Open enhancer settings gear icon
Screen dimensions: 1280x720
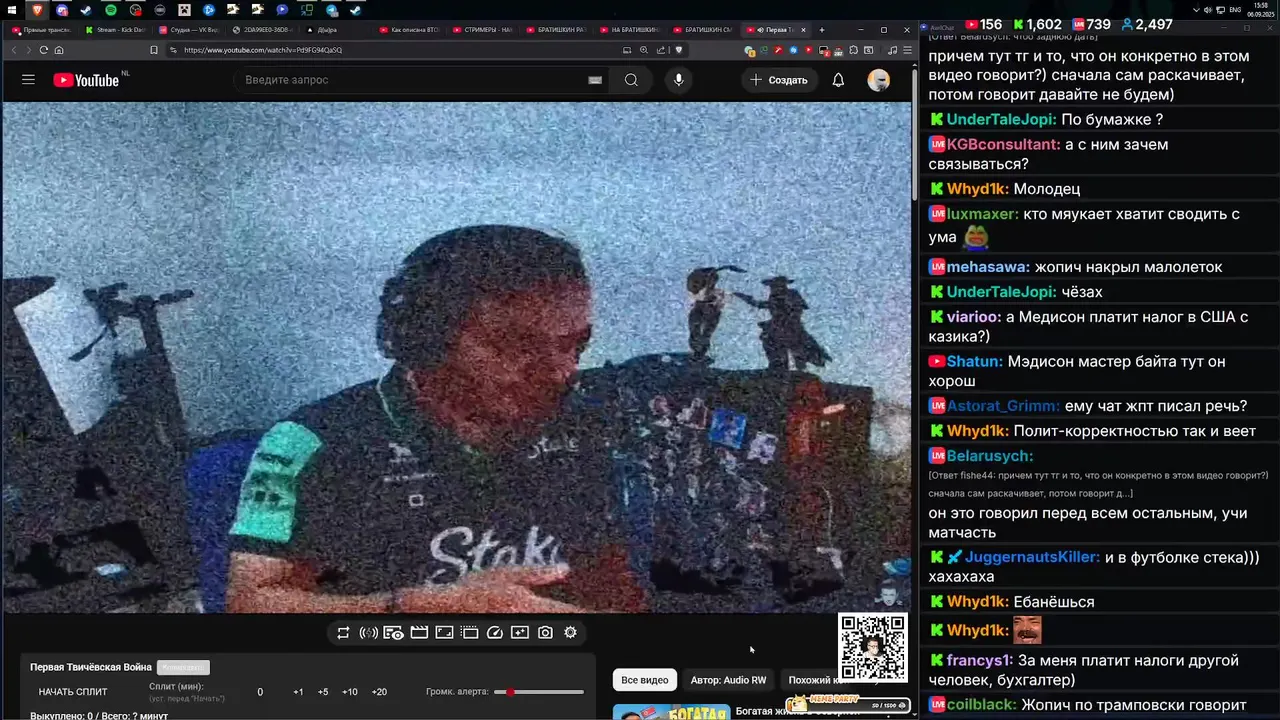pos(570,633)
